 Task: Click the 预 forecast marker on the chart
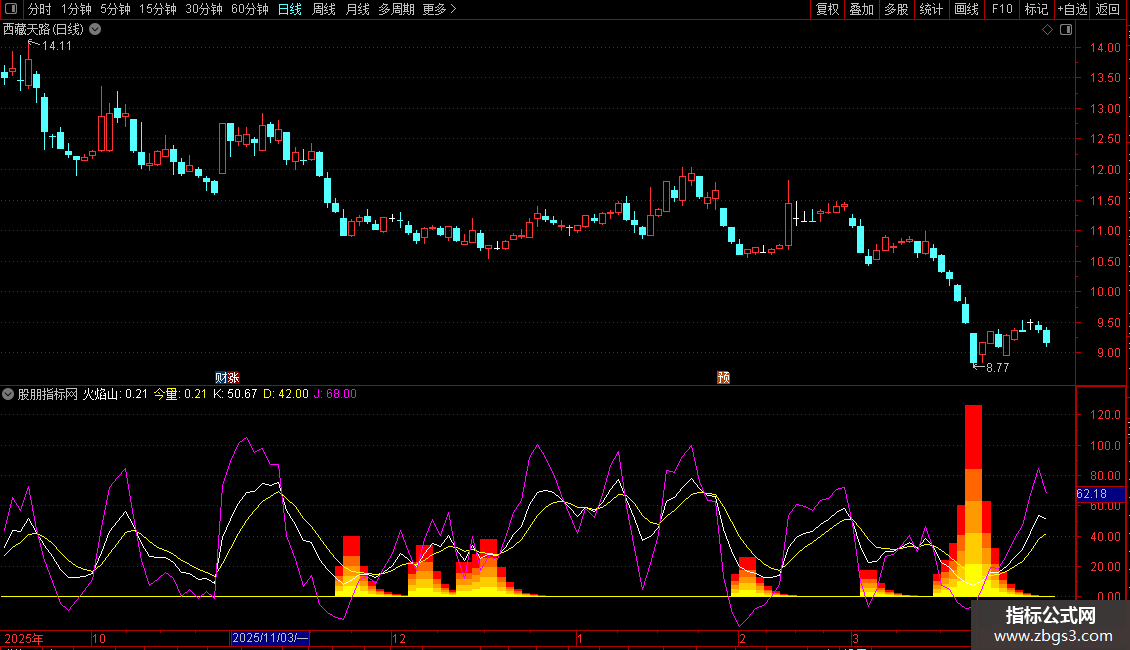click(724, 378)
